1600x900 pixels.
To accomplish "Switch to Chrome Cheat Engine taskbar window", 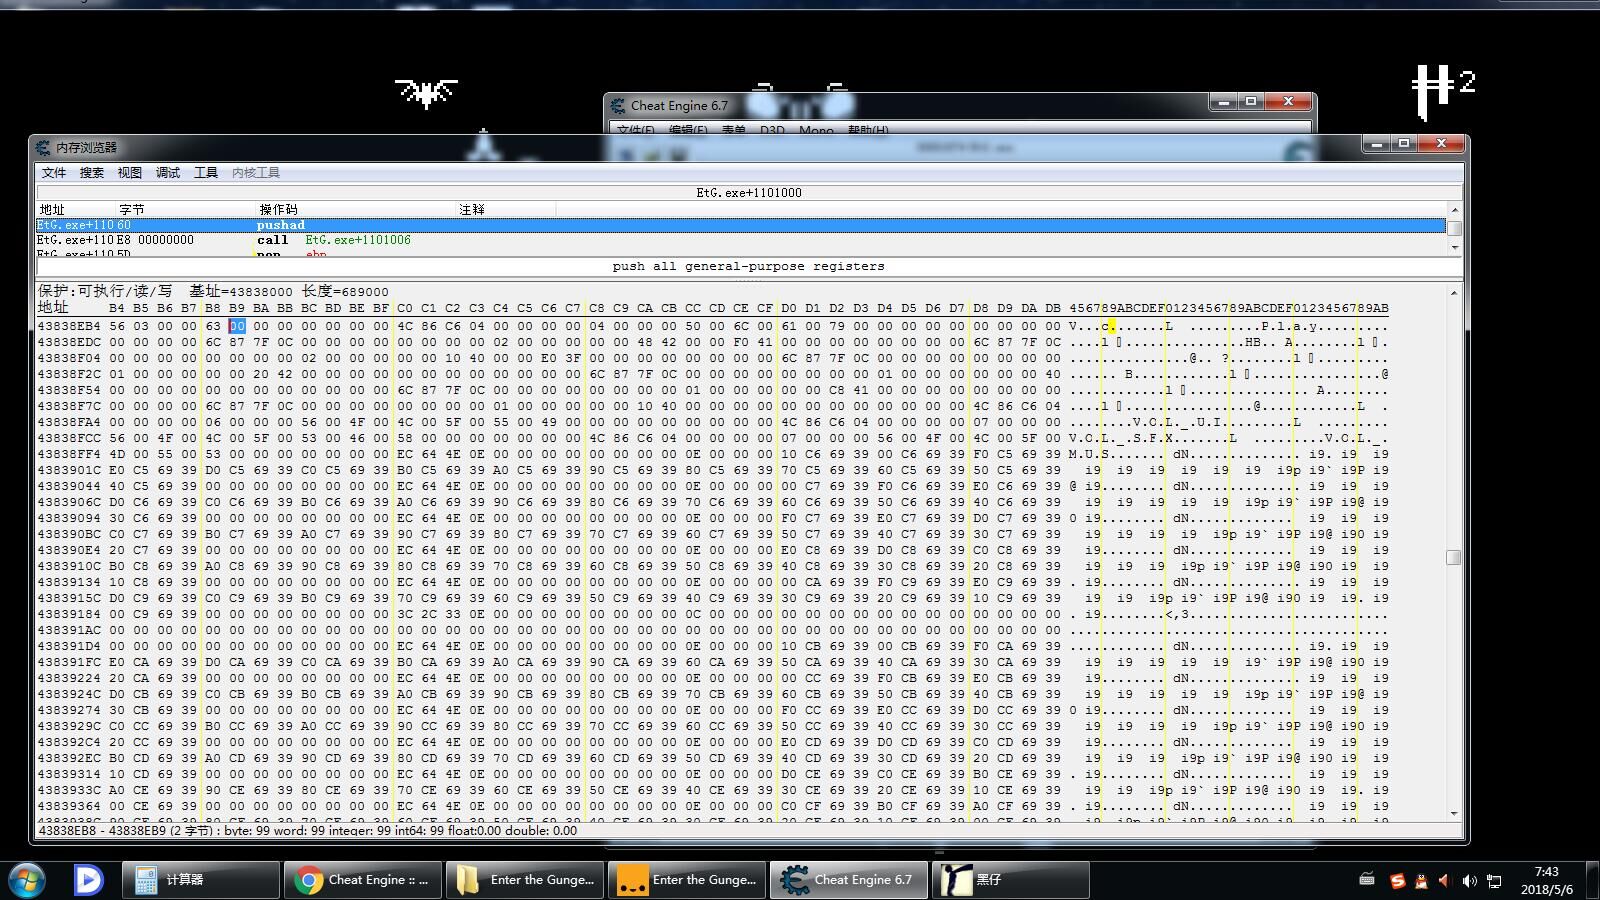I will [x=362, y=880].
